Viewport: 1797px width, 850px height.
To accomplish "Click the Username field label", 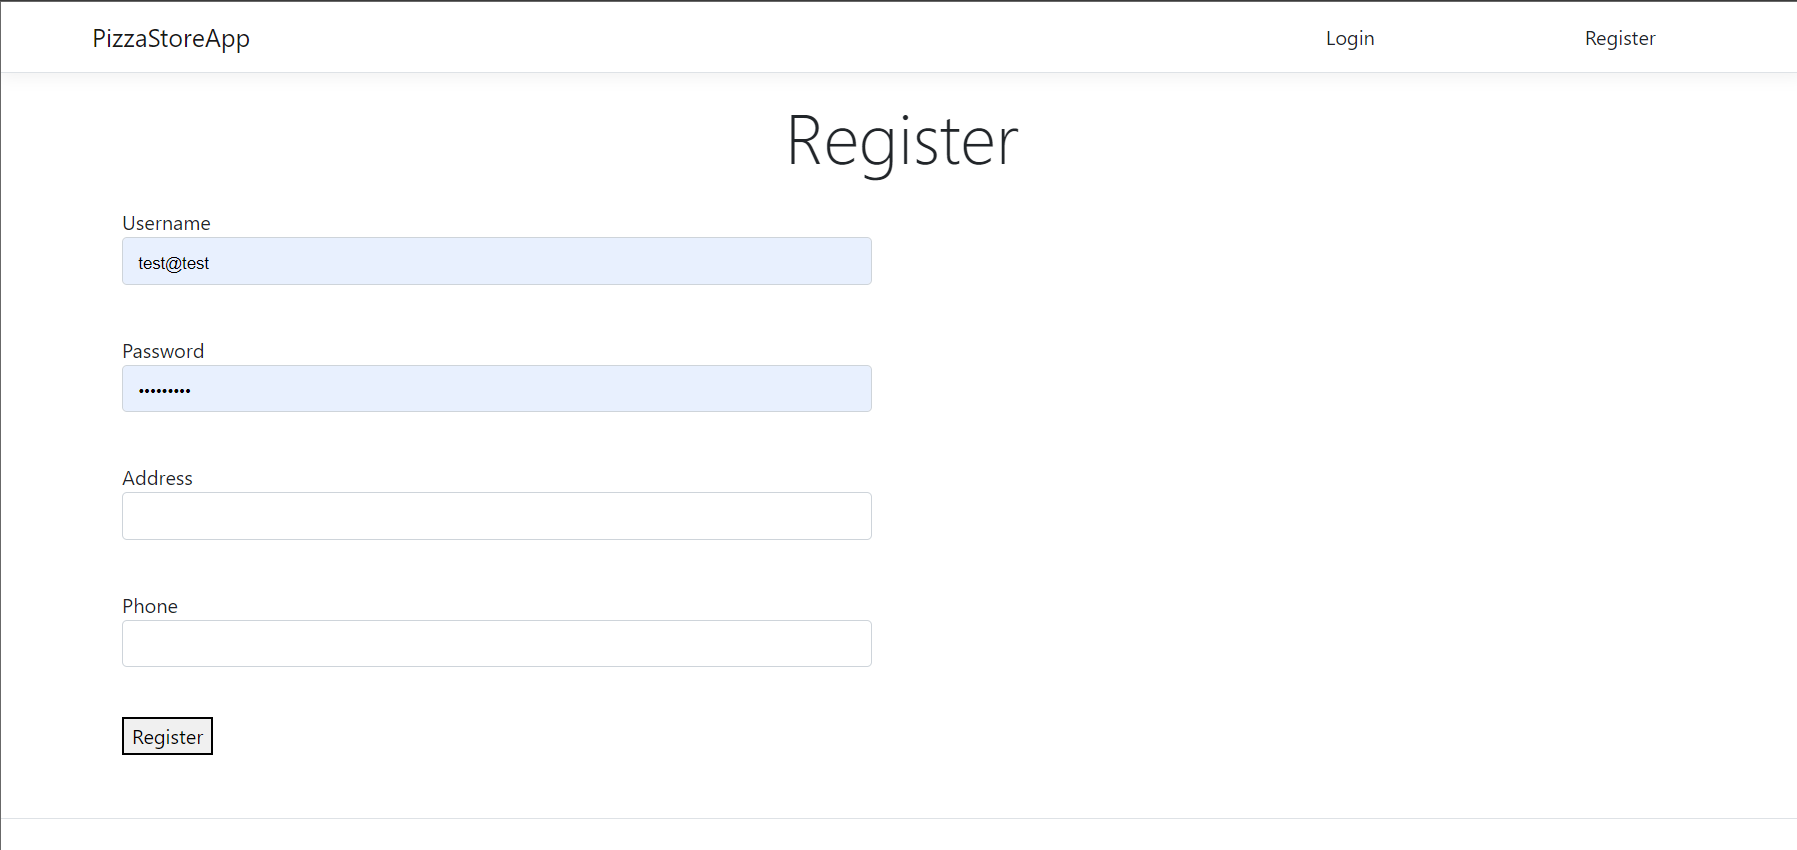I will click(166, 222).
